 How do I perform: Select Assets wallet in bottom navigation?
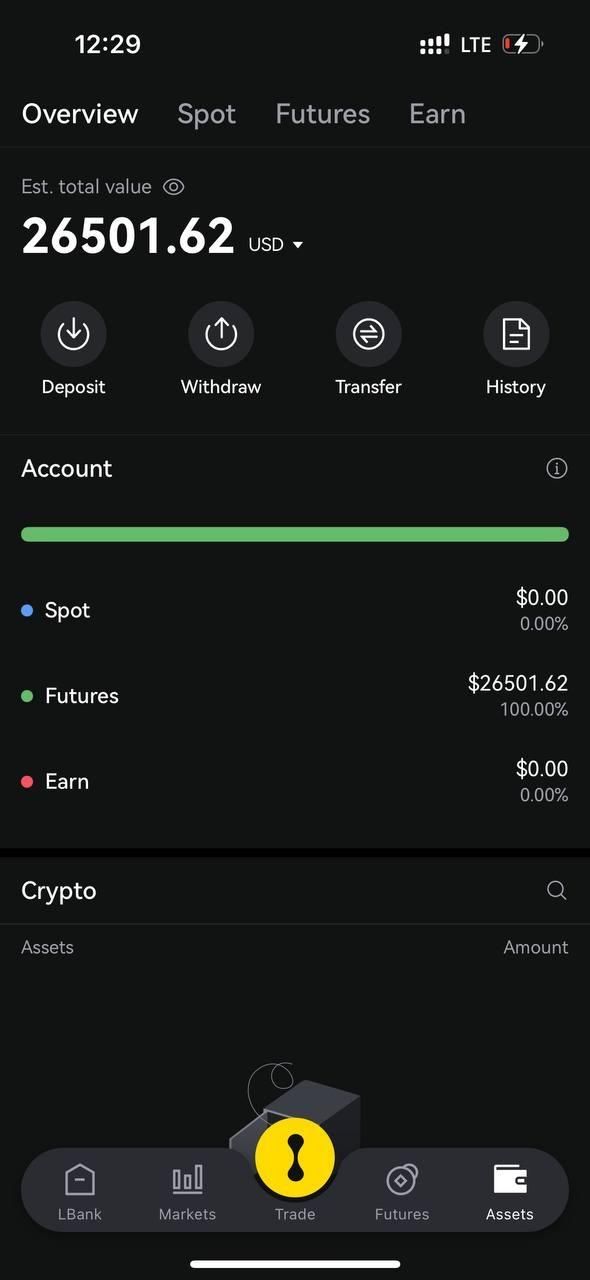tap(510, 1192)
